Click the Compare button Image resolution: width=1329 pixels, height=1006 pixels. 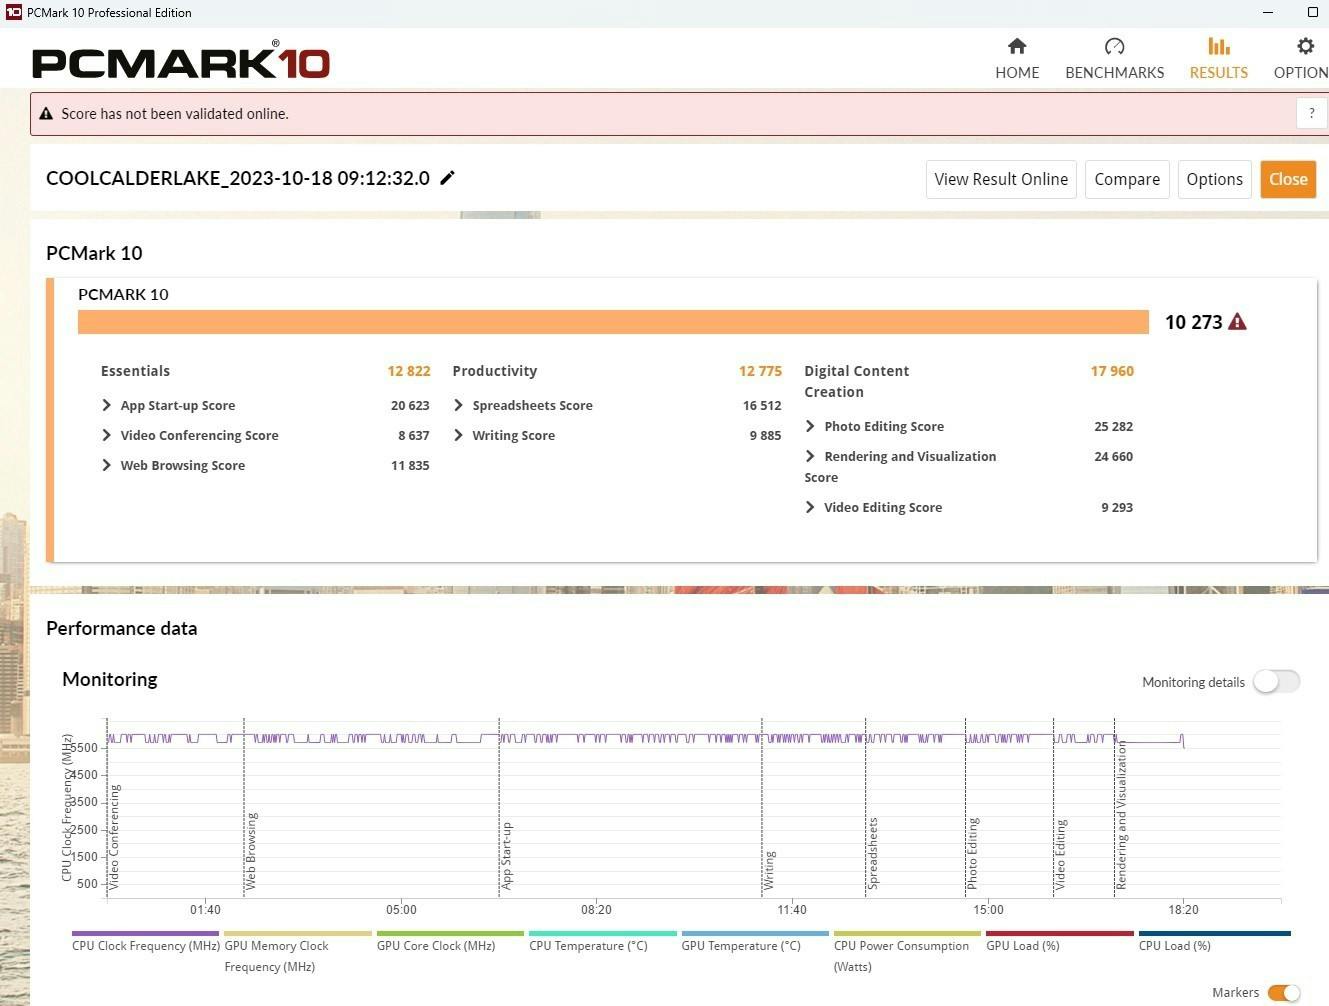1127,179
